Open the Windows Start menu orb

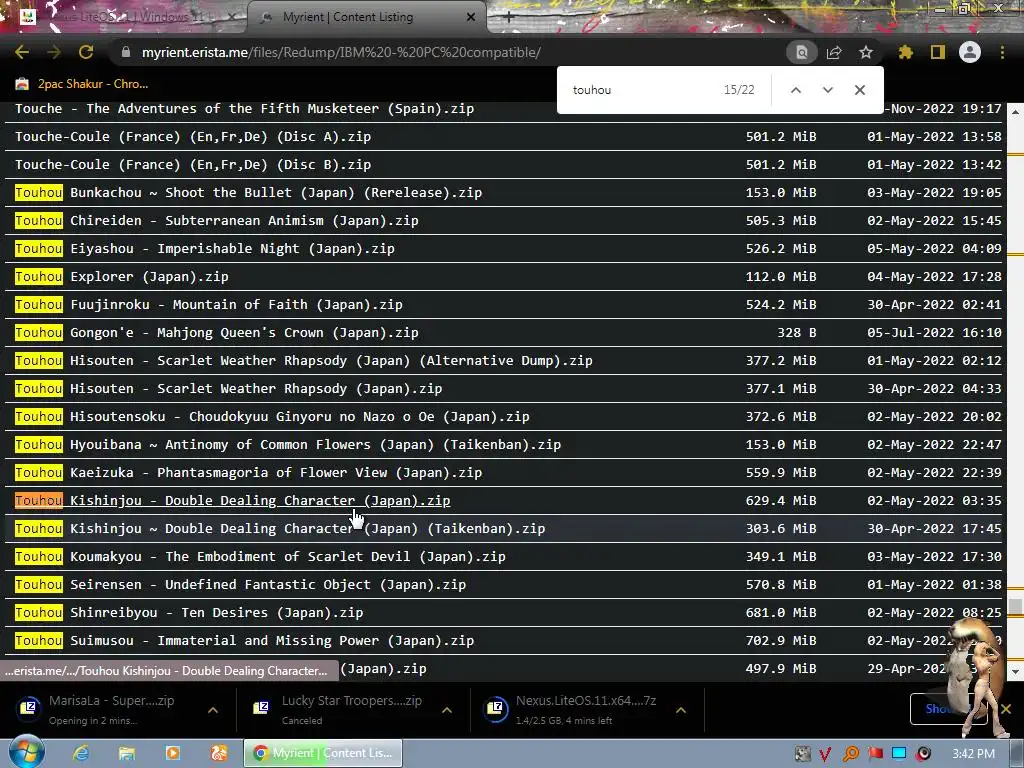point(27,752)
